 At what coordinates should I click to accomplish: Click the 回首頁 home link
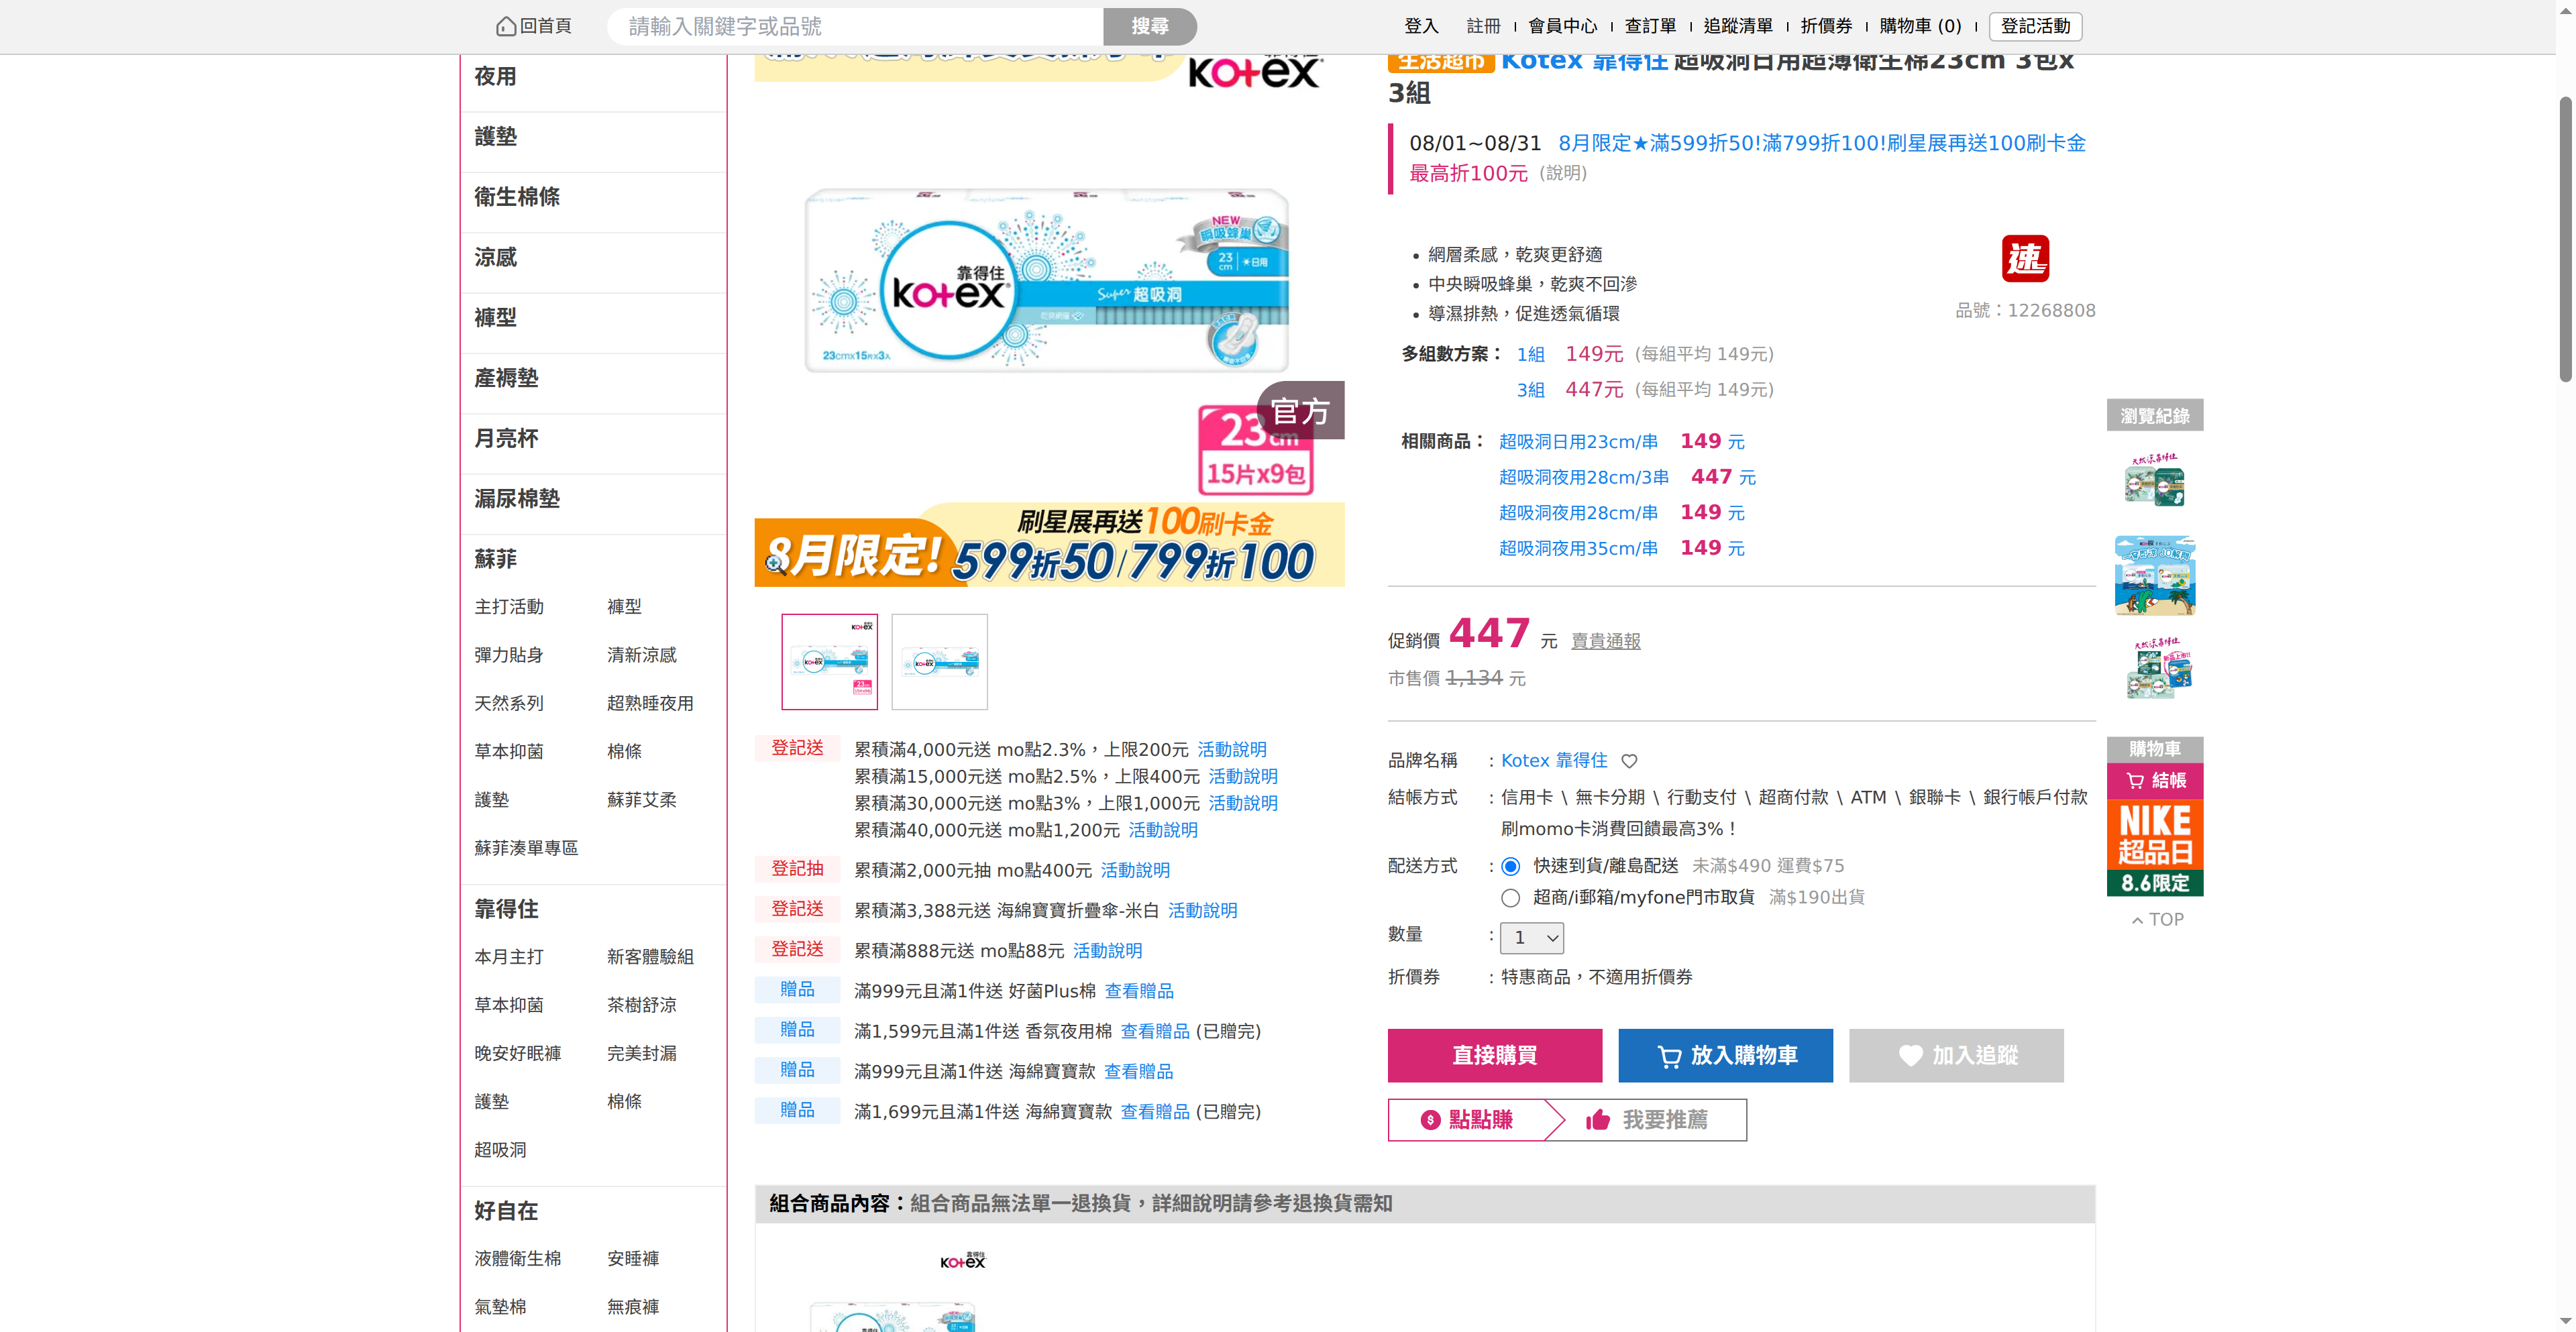[x=535, y=26]
